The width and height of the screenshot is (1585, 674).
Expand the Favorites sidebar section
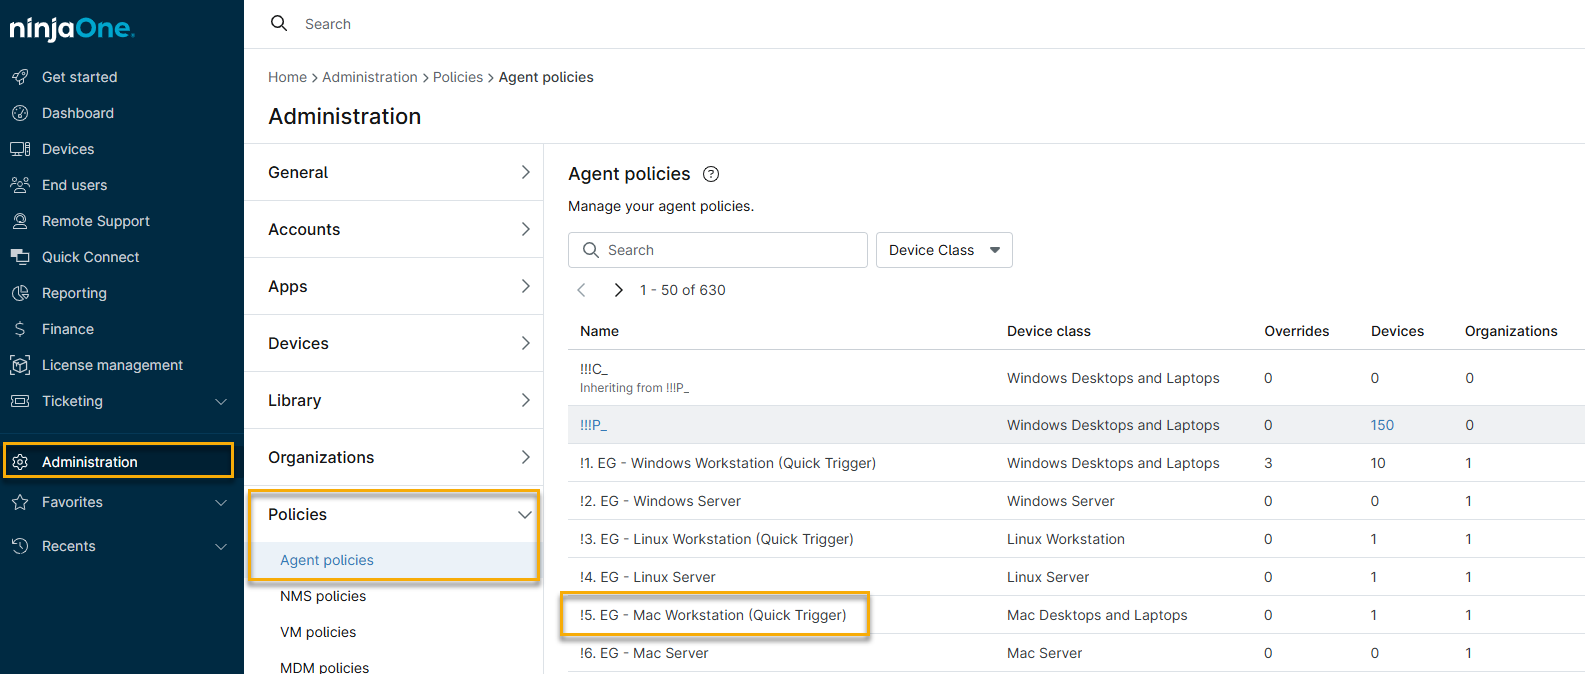(x=221, y=502)
